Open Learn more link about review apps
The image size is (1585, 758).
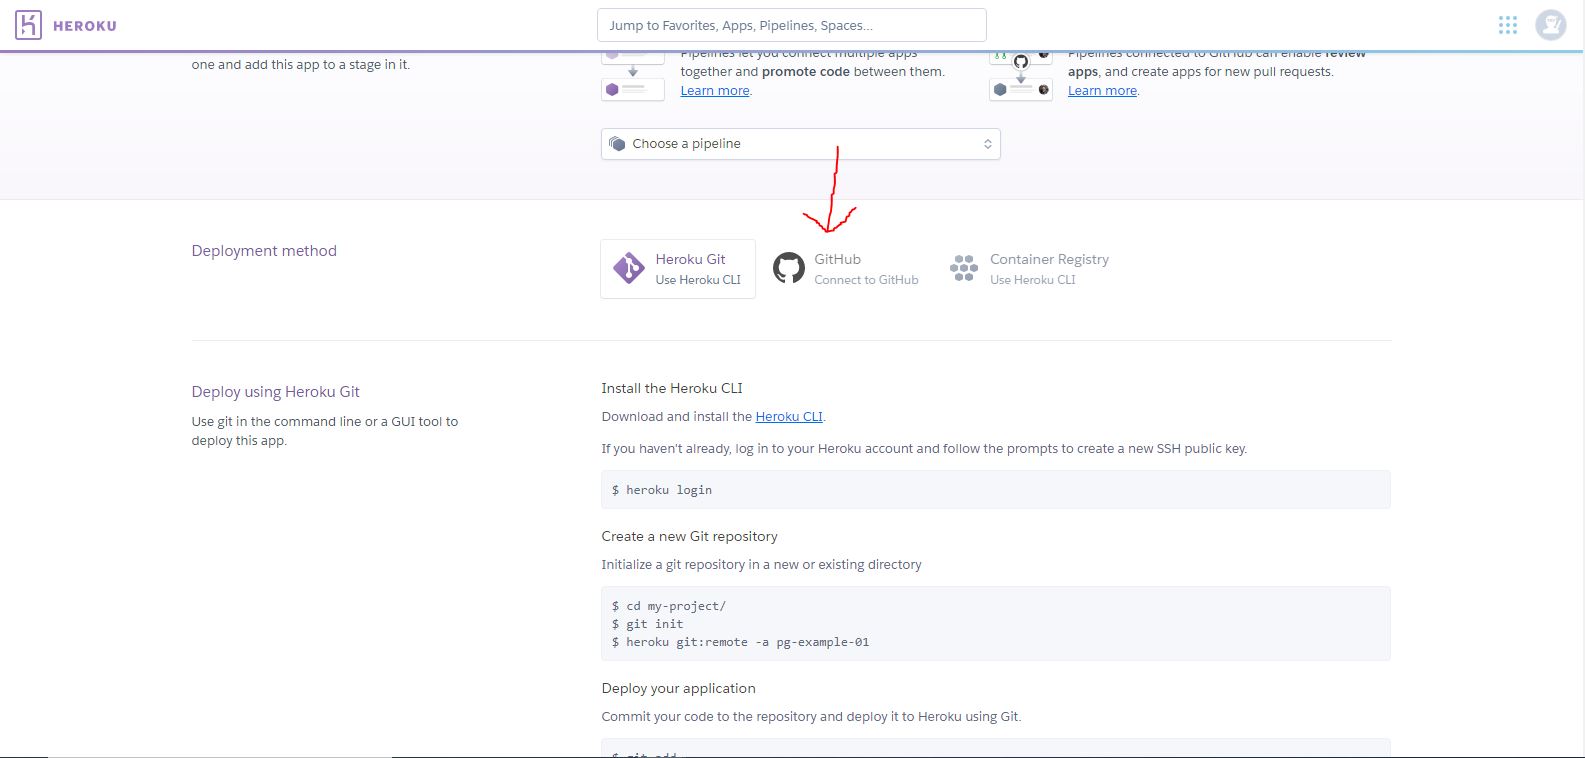[1102, 91]
